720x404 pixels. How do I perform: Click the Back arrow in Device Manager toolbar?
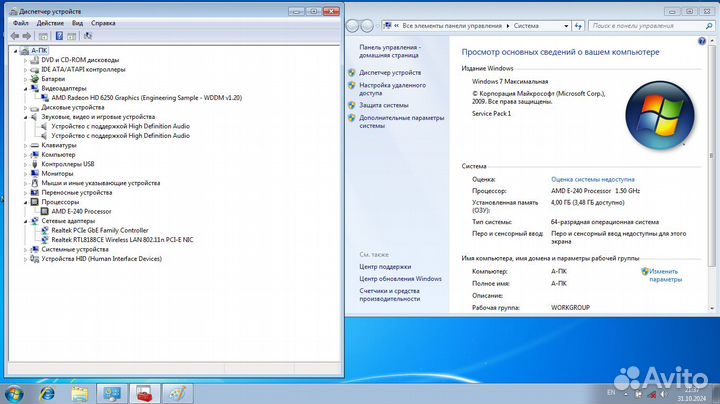[x=14, y=35]
